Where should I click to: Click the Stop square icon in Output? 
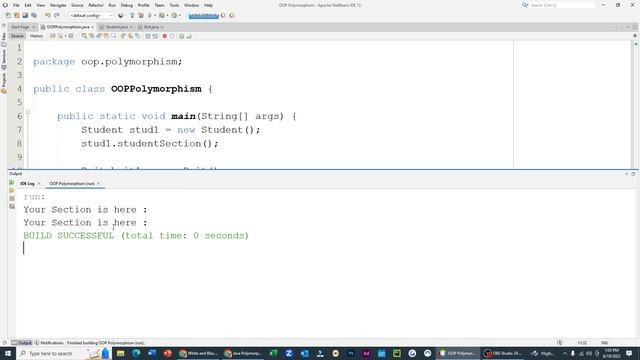[12, 198]
